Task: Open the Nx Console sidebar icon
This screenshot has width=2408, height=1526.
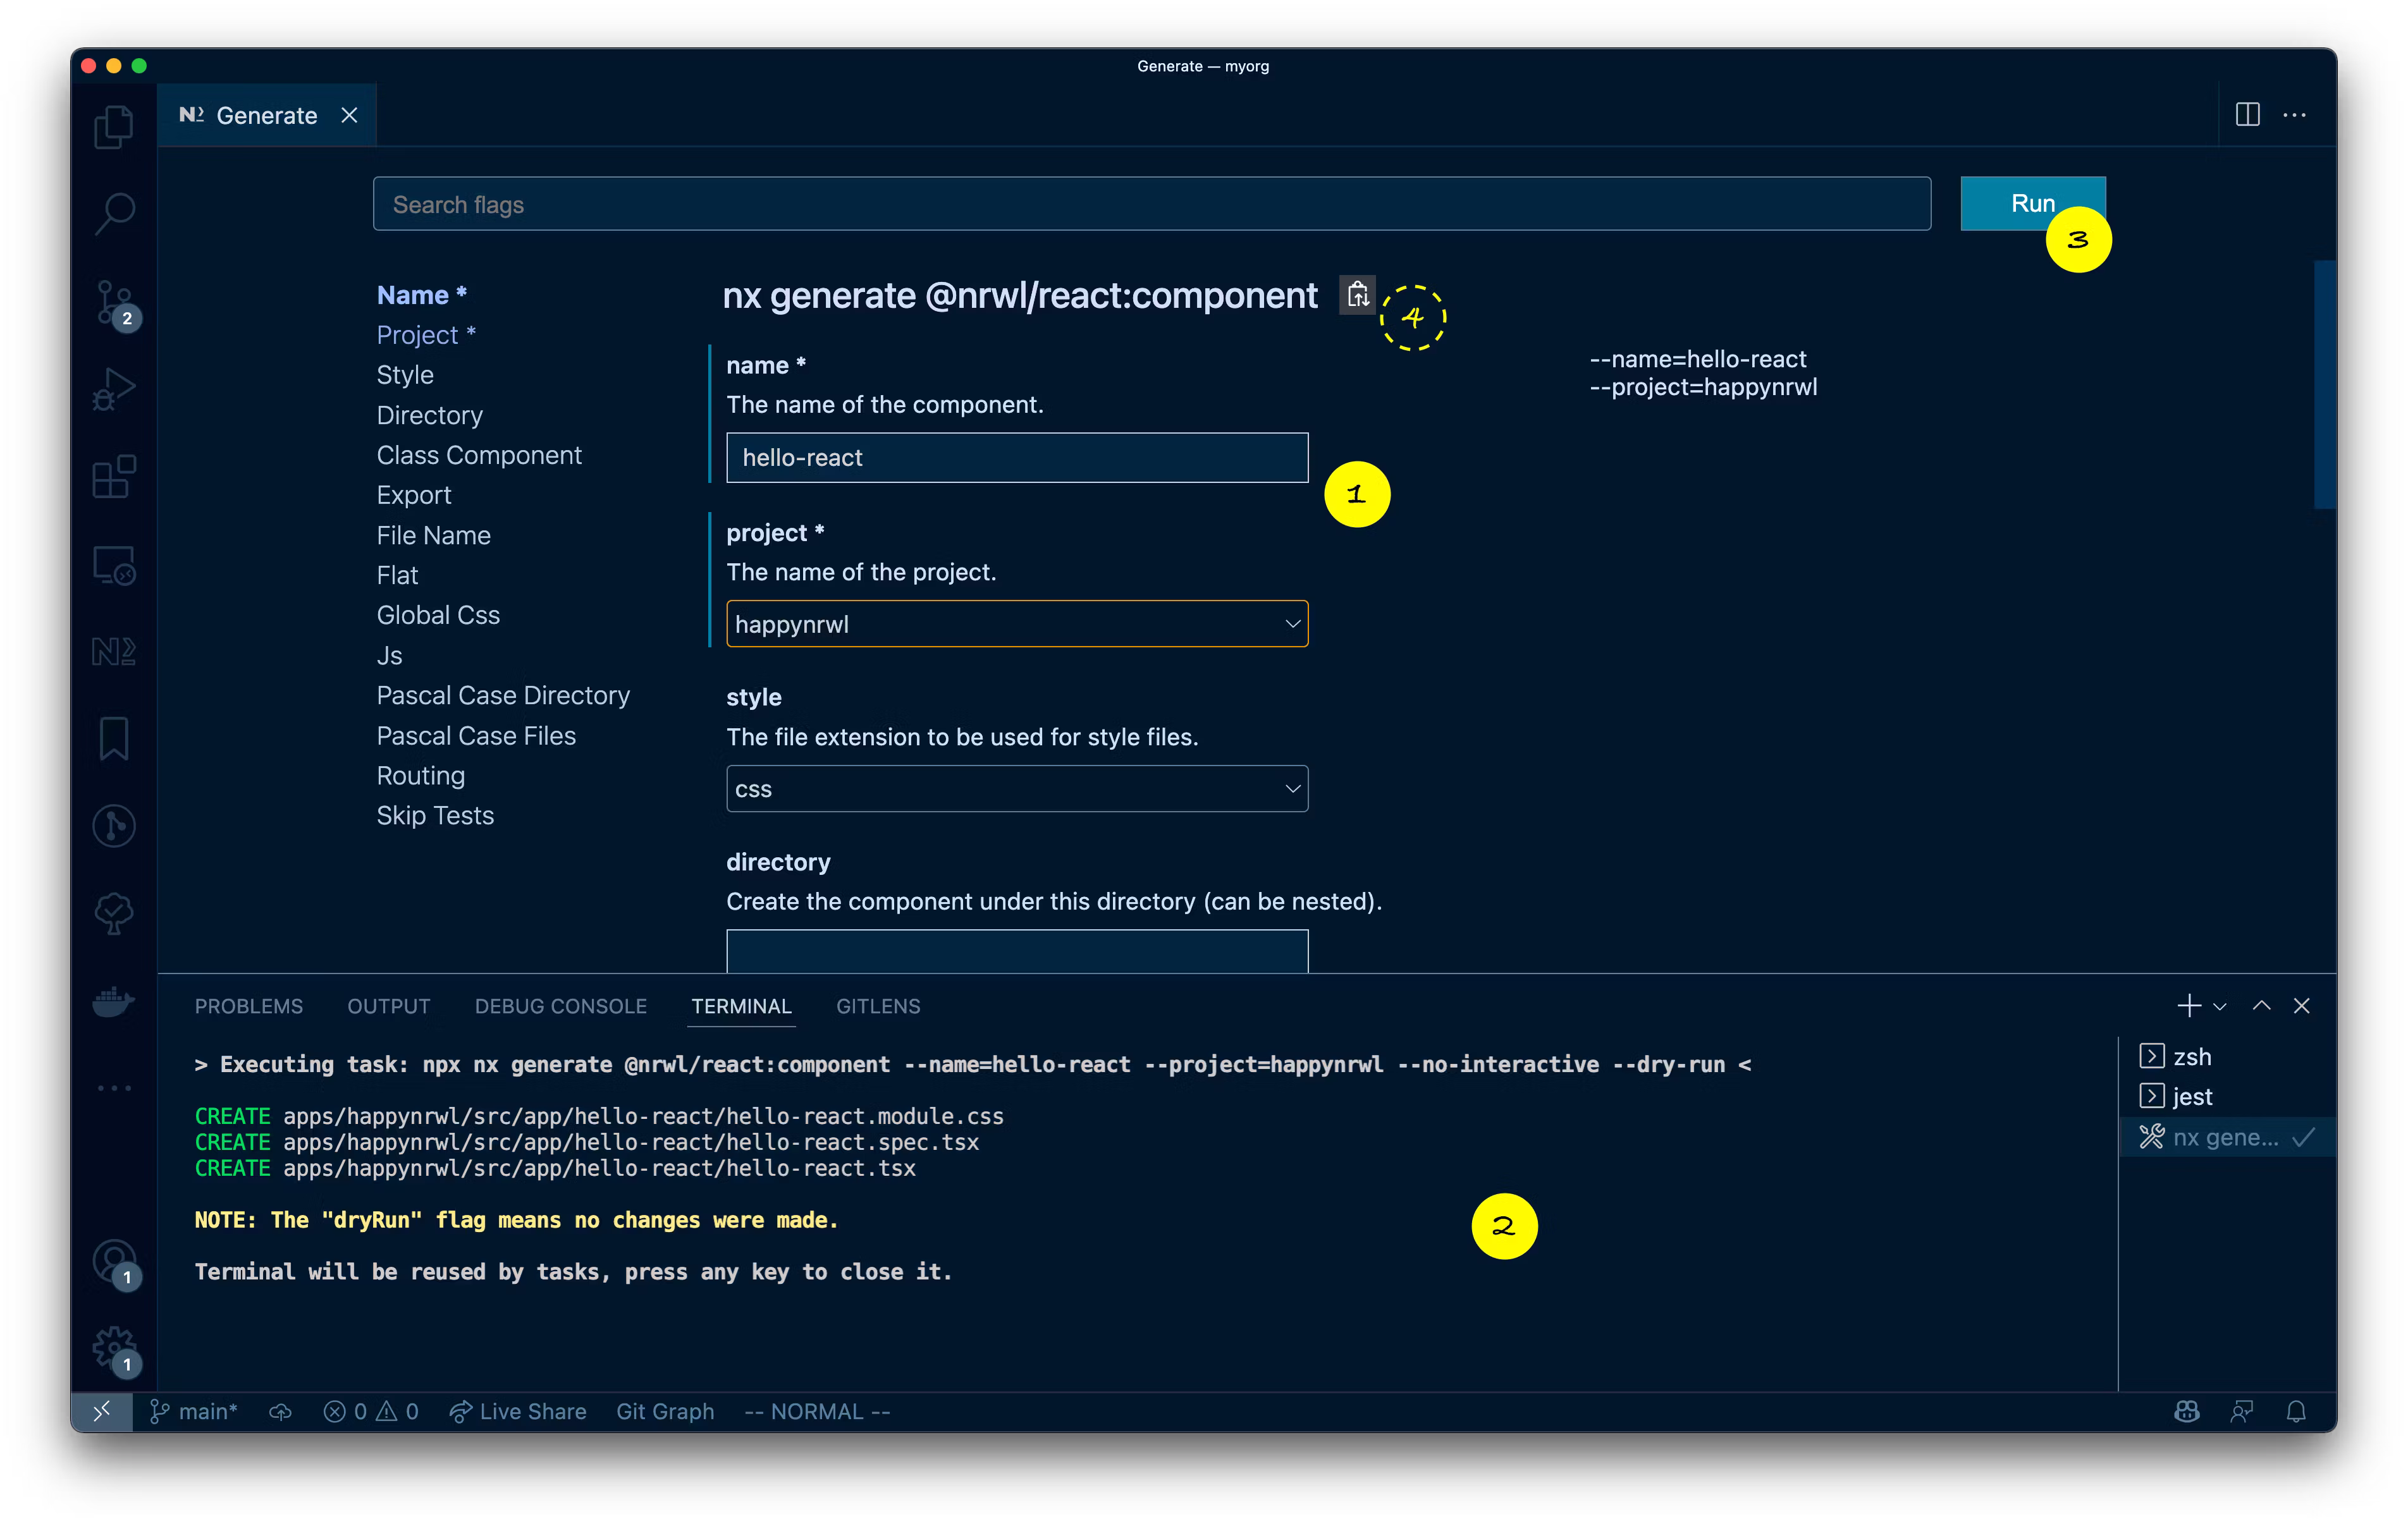Action: coord(113,652)
